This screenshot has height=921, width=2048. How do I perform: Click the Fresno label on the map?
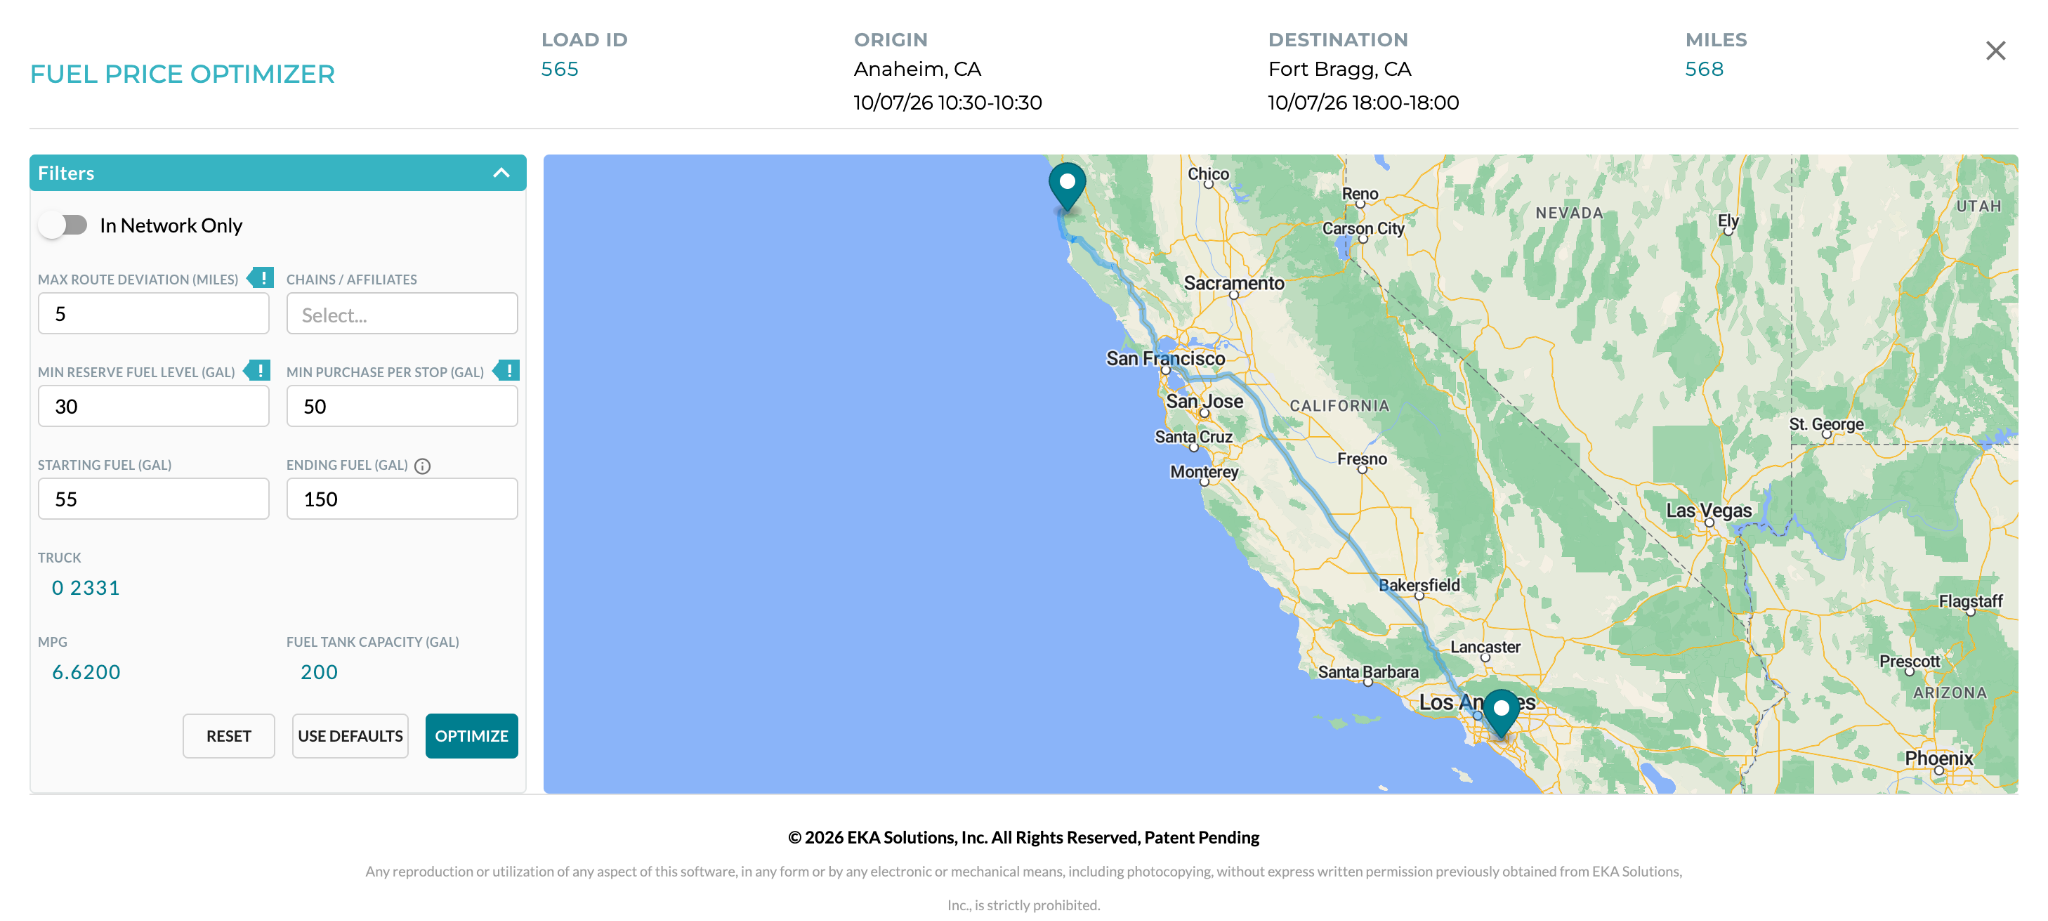click(1362, 459)
